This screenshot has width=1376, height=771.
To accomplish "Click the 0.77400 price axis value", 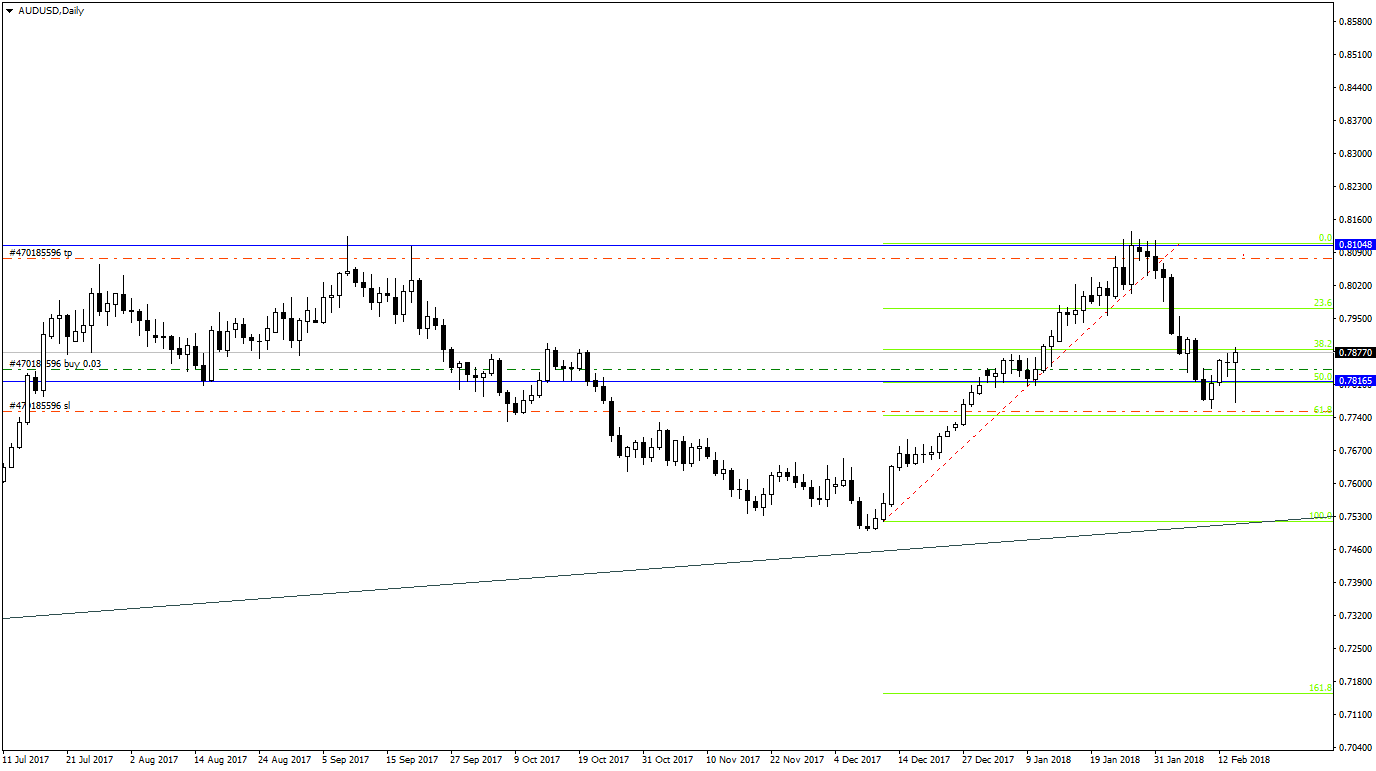I will [x=1354, y=417].
